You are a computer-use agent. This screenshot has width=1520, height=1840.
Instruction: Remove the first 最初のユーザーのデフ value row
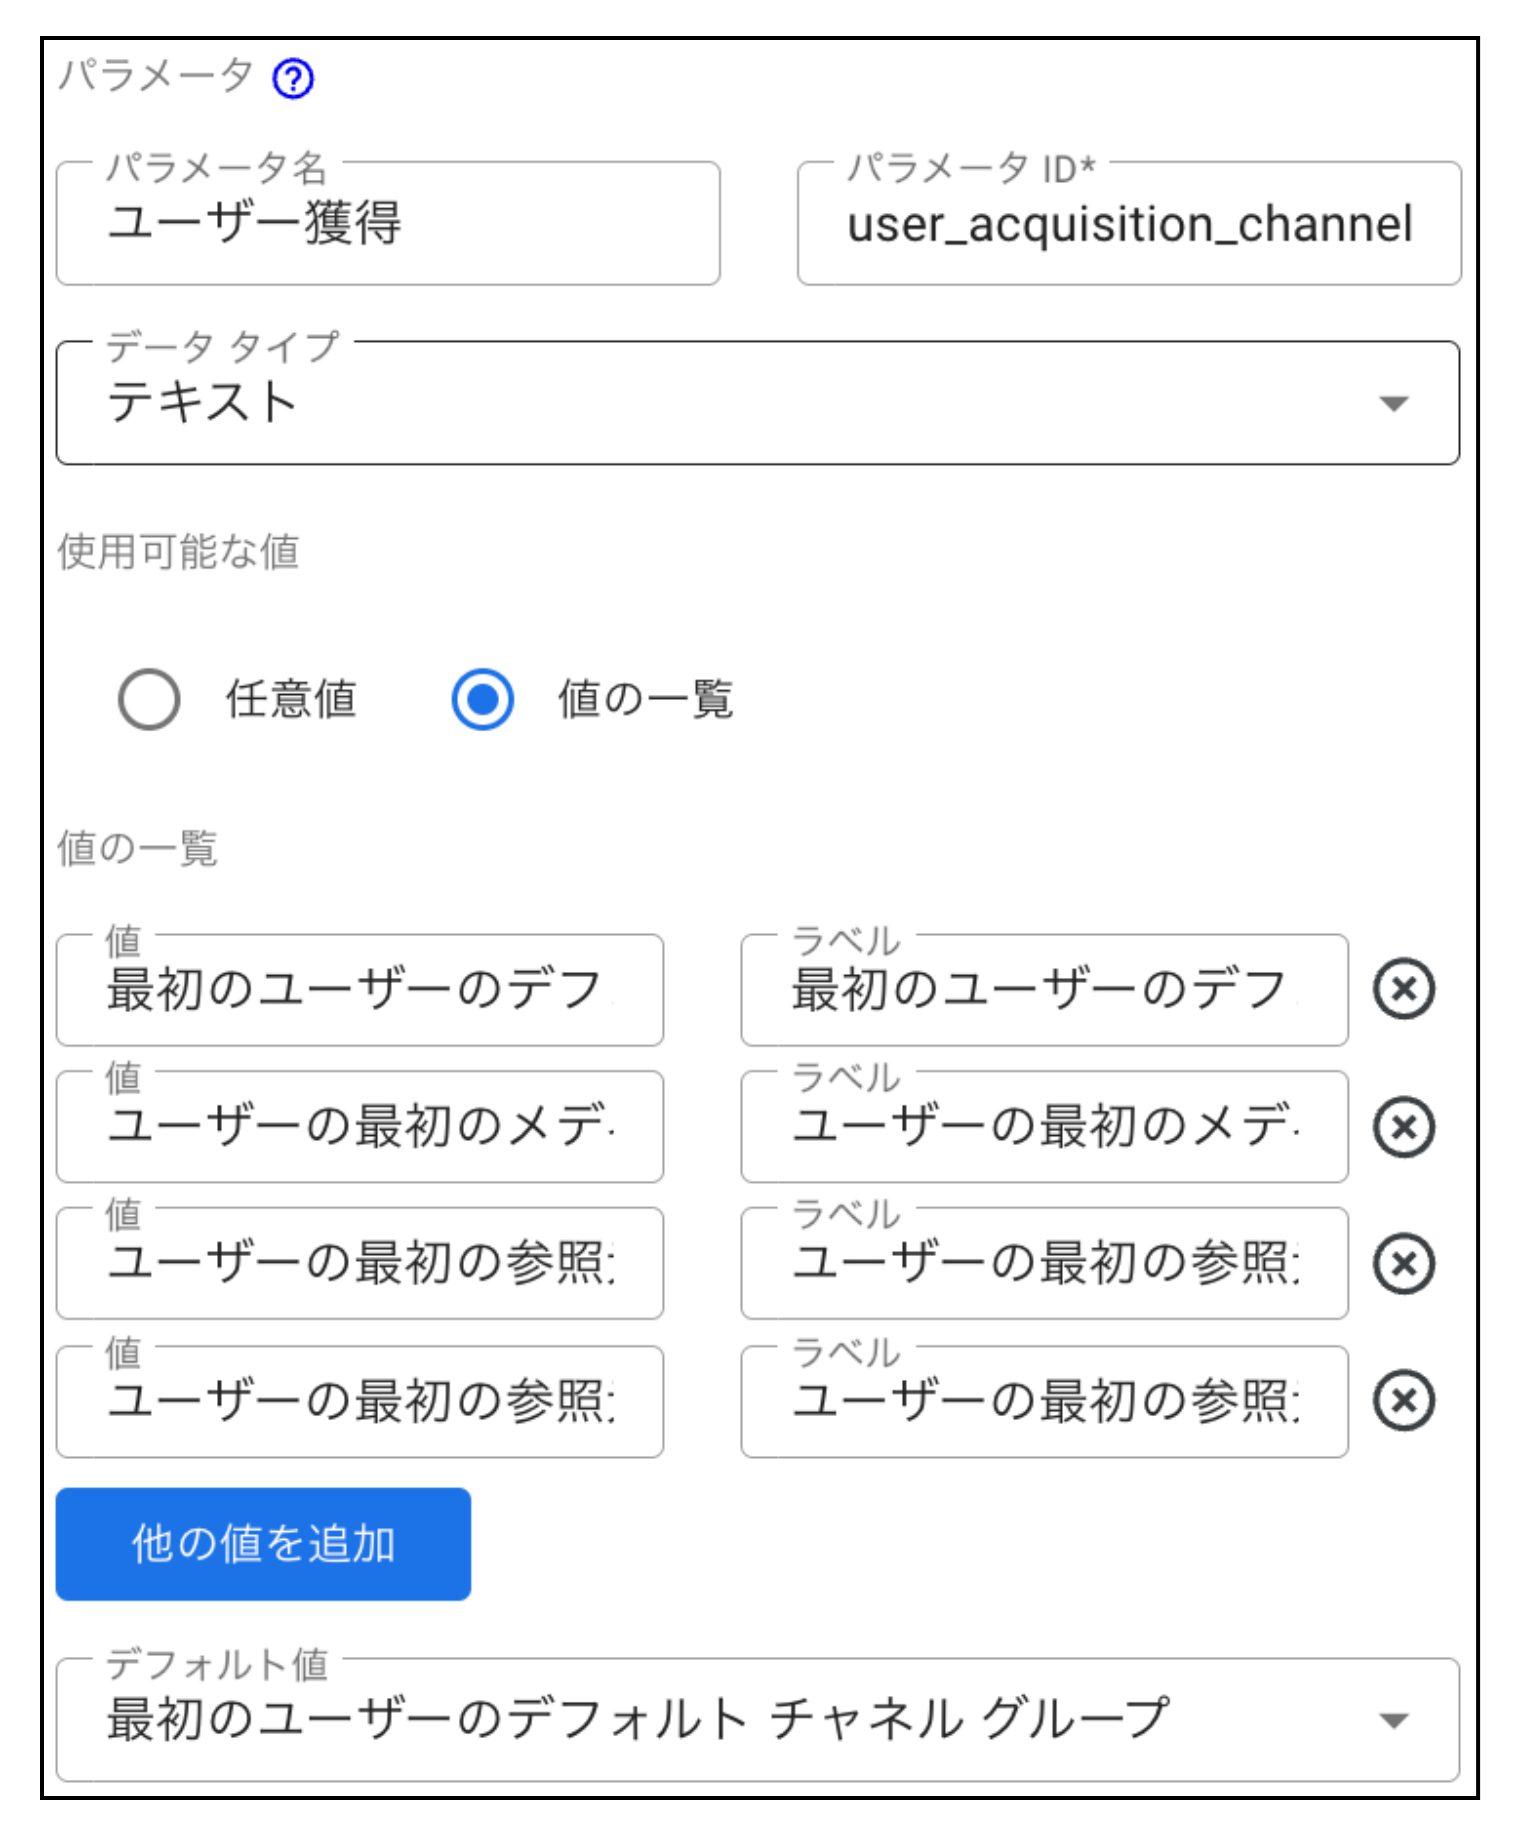pos(1403,990)
